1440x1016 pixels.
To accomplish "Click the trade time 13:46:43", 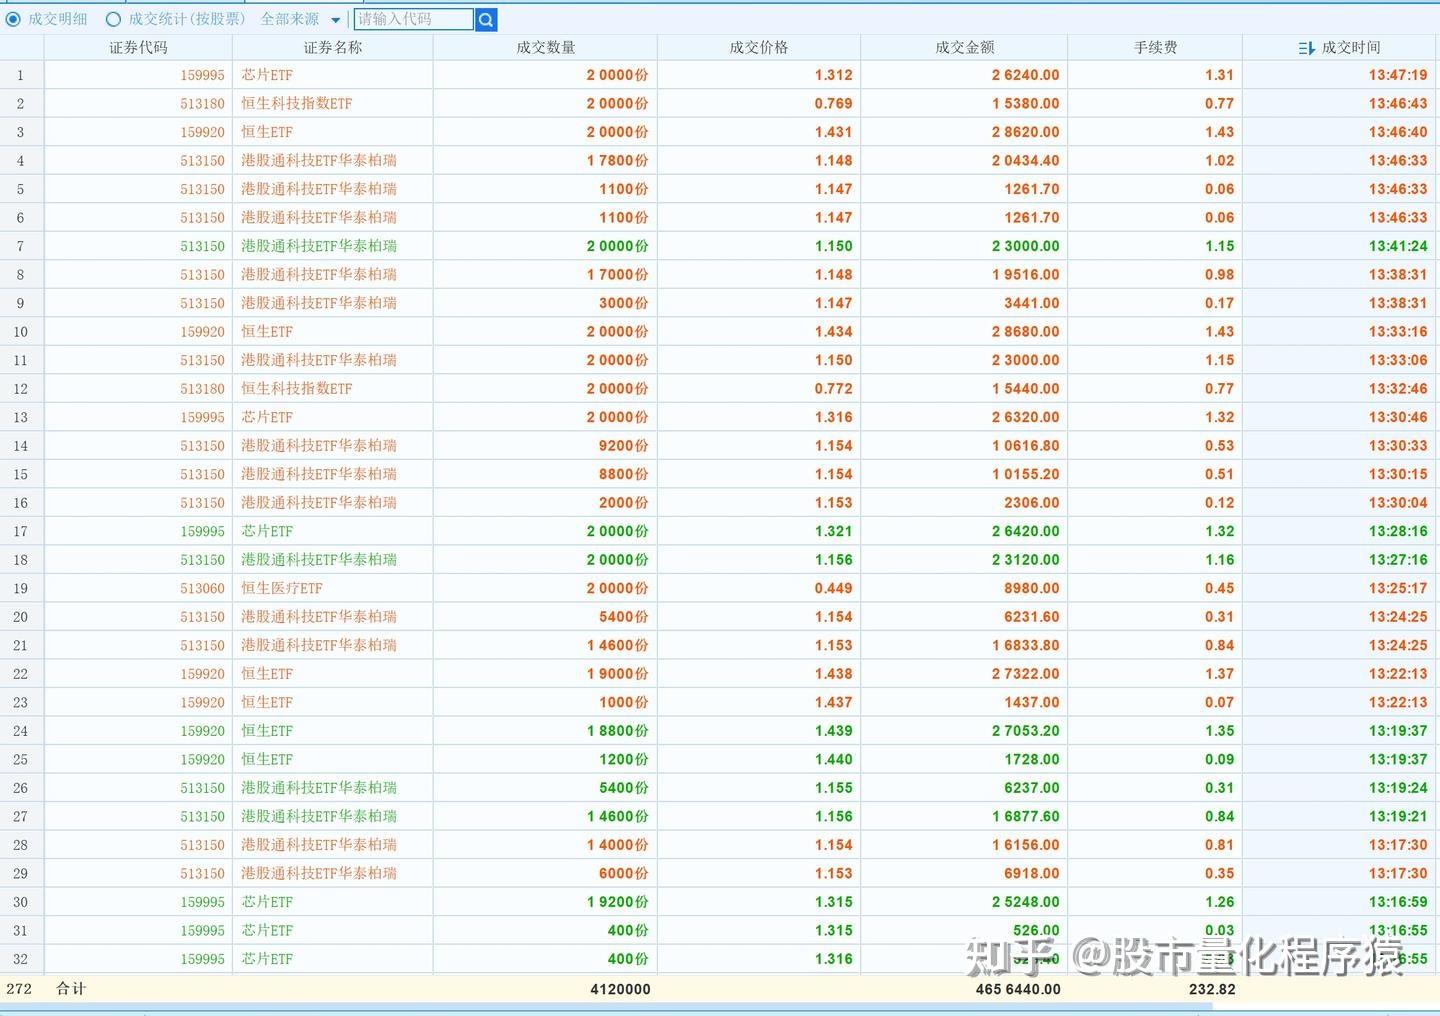I will tap(1398, 103).
